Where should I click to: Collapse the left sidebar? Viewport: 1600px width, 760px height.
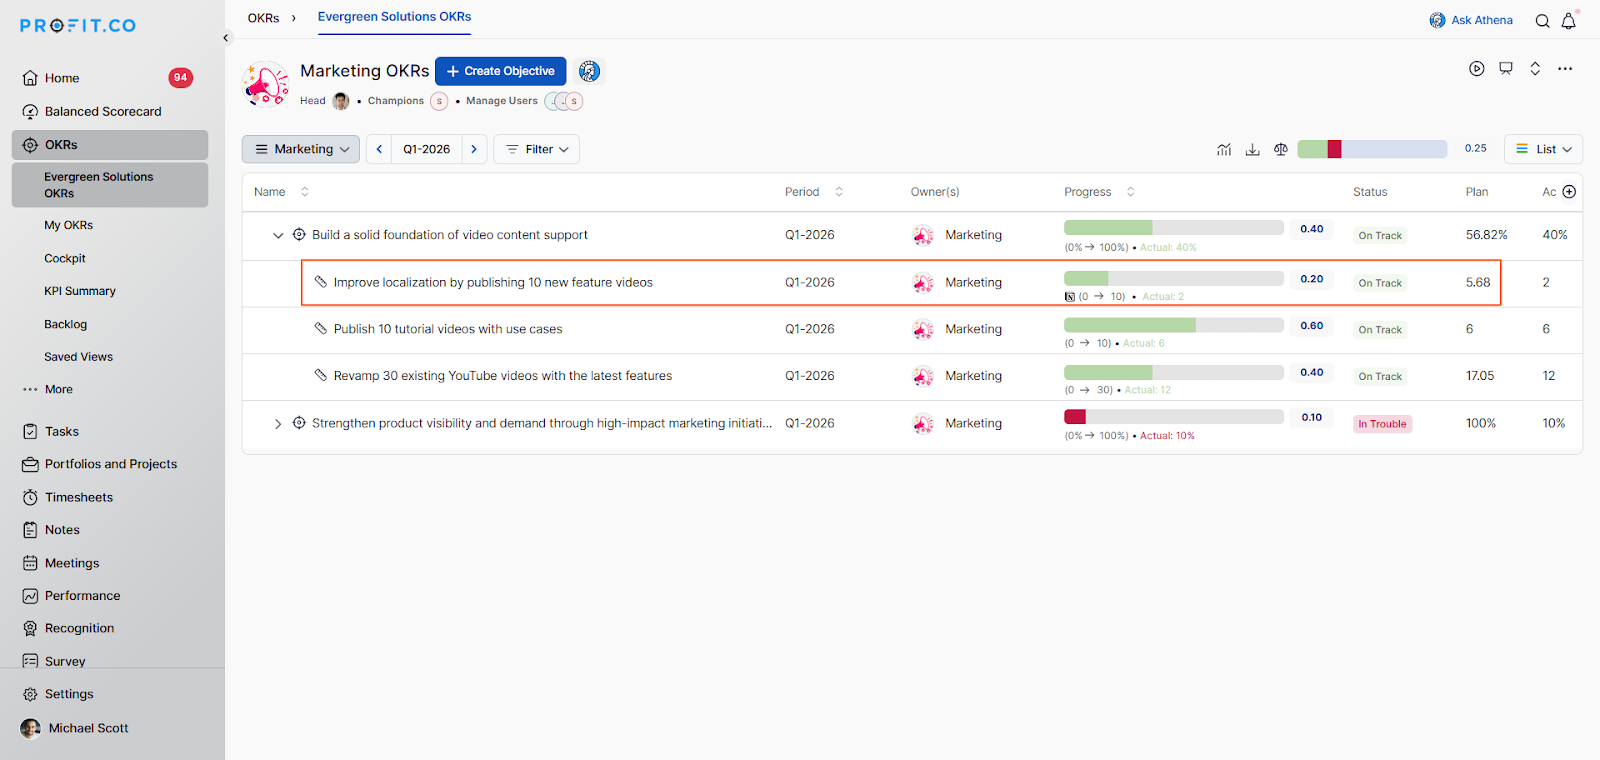click(226, 38)
